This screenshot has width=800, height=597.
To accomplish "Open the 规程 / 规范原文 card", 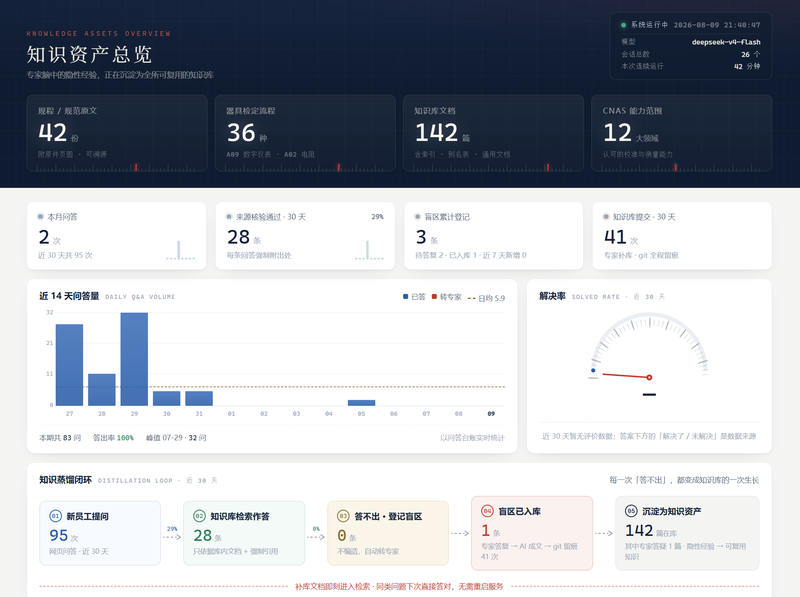I will [x=117, y=133].
